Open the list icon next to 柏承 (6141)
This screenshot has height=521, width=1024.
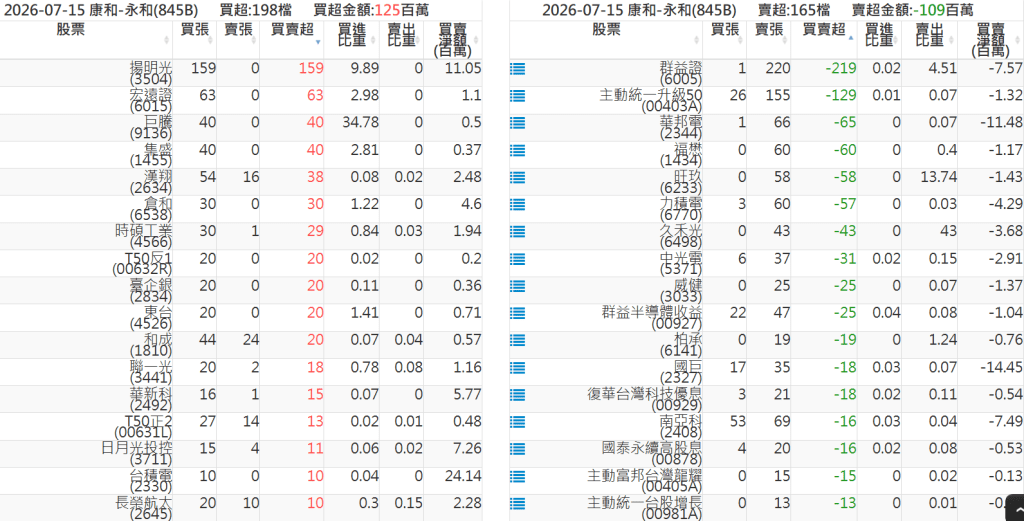[x=517, y=340]
